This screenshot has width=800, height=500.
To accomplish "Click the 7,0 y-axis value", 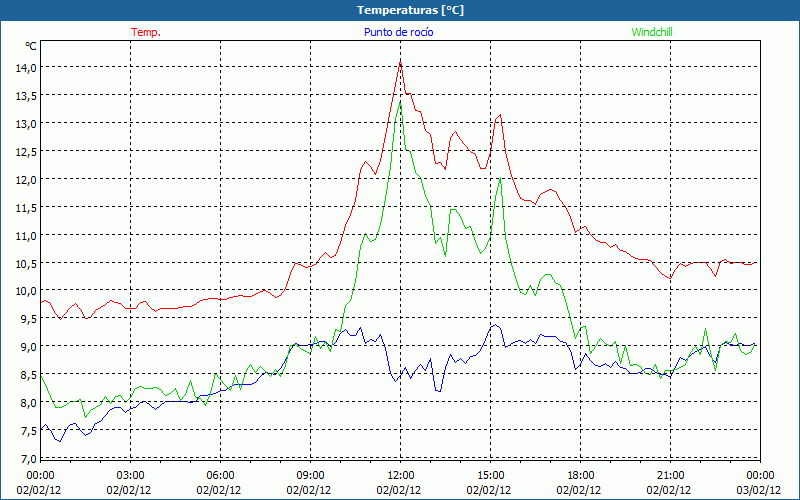I will (x=28, y=459).
